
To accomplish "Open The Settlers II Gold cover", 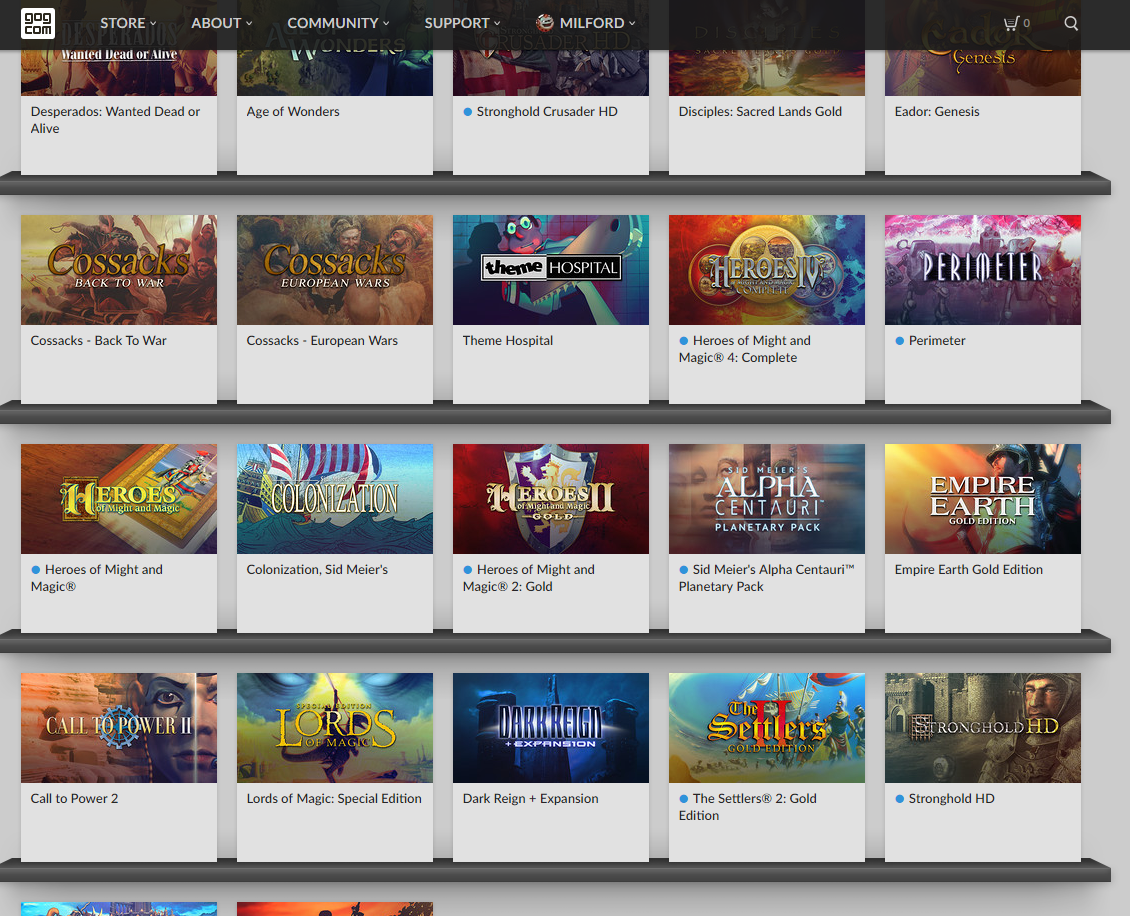I will click(767, 728).
